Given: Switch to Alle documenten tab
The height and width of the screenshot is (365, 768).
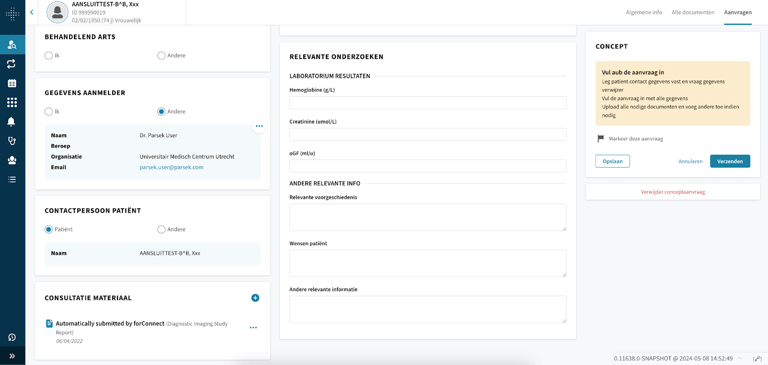Looking at the screenshot, I should pos(693,12).
